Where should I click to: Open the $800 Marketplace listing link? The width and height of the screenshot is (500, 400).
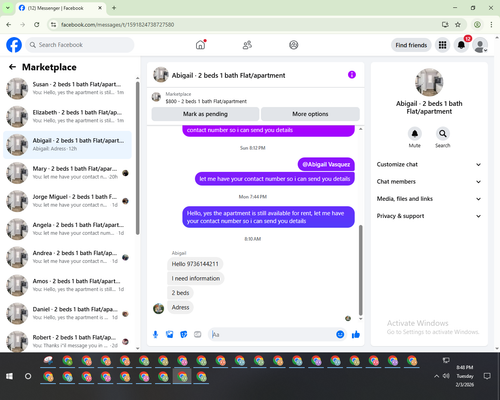pyautogui.click(x=206, y=101)
